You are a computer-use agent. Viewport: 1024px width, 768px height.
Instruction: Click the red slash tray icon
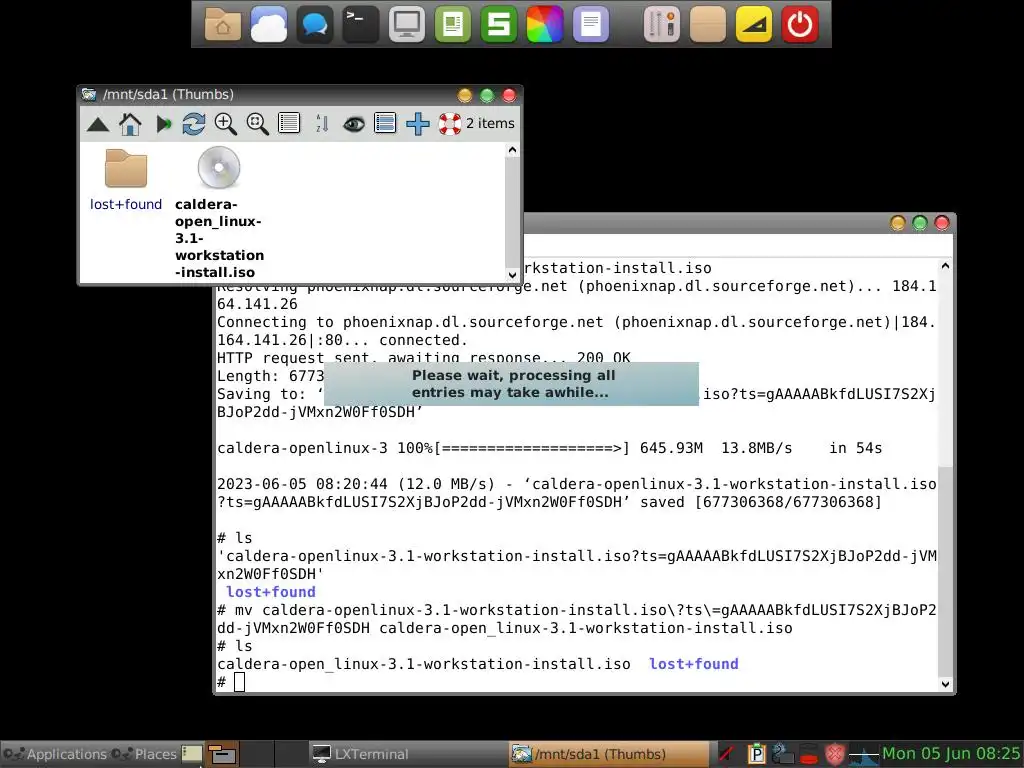pos(727,754)
